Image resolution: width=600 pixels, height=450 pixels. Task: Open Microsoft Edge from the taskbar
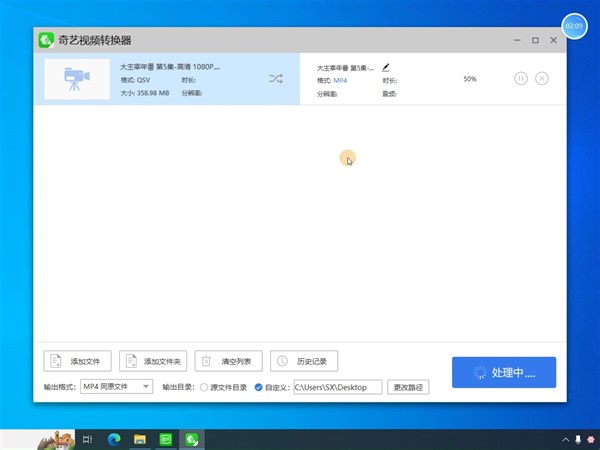114,439
